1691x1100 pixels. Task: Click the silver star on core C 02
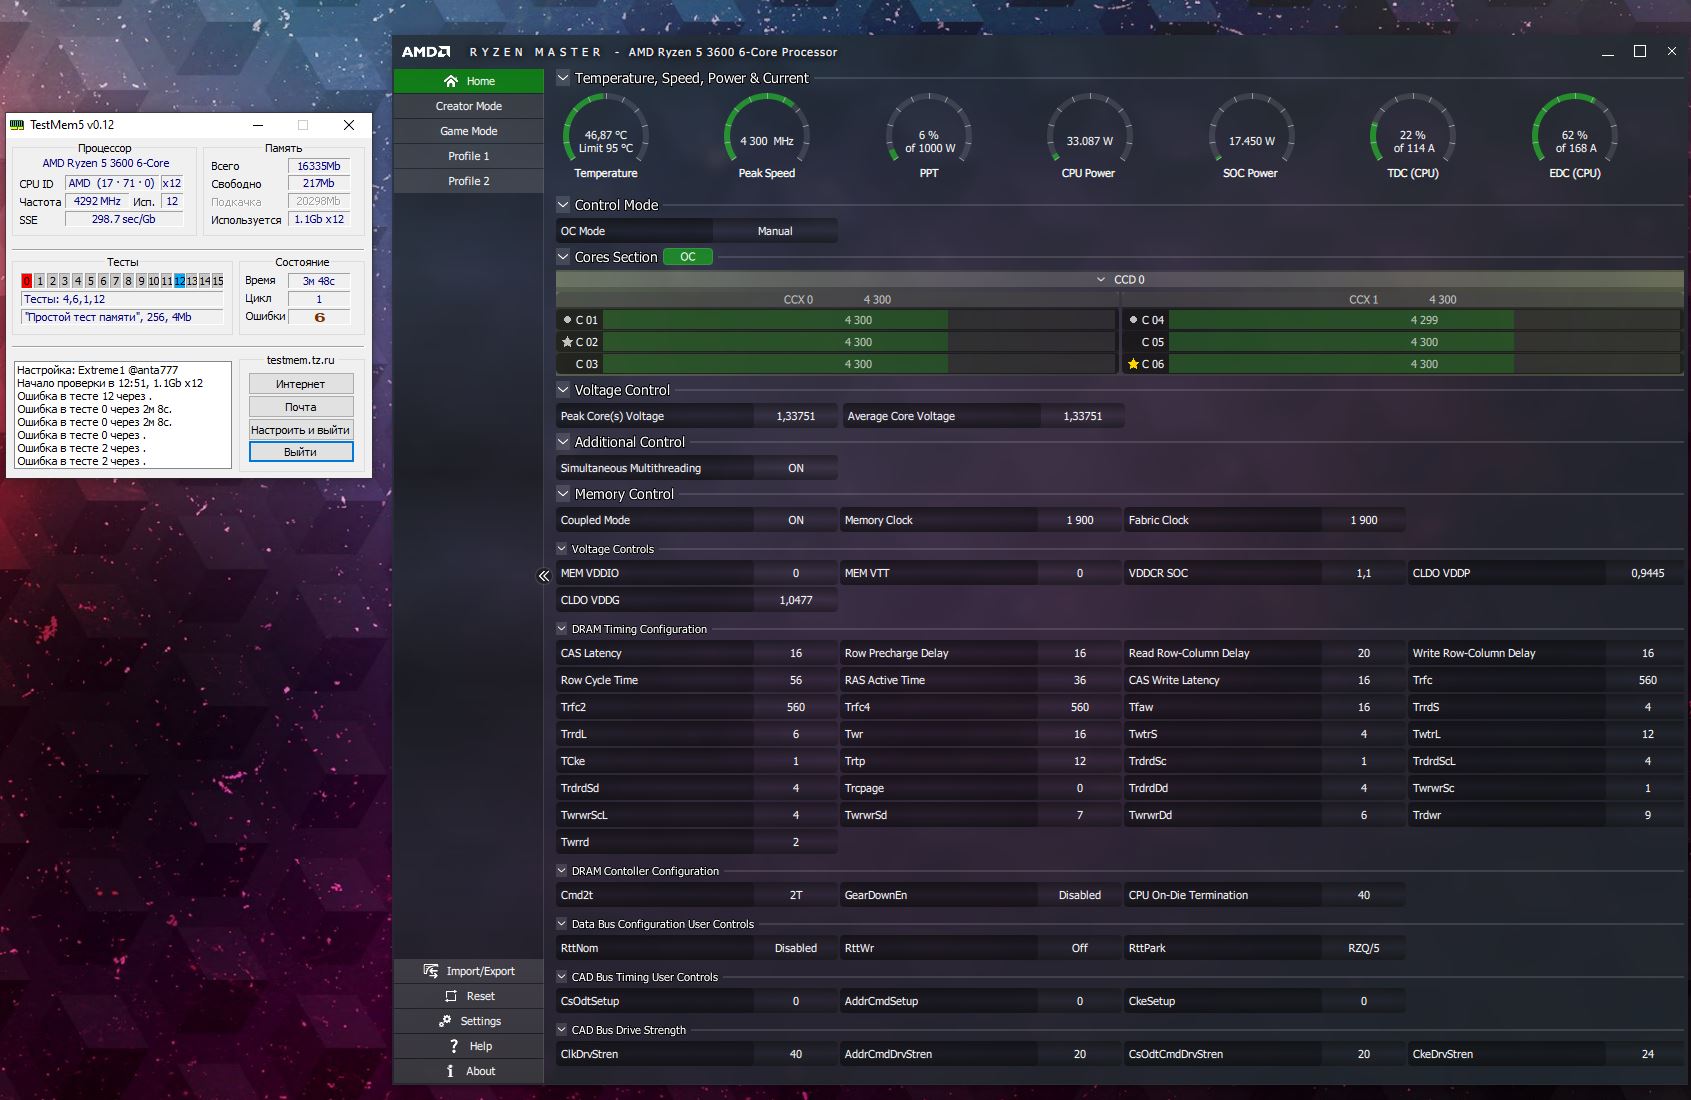point(567,342)
